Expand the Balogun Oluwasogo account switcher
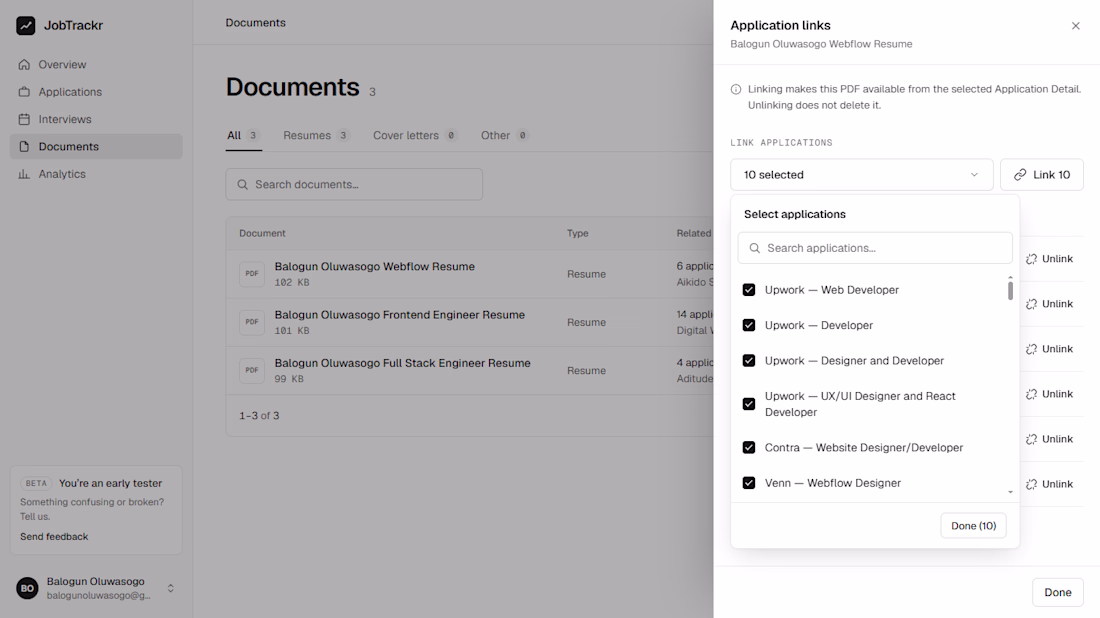Viewport: 1100px width, 618px height. [170, 589]
